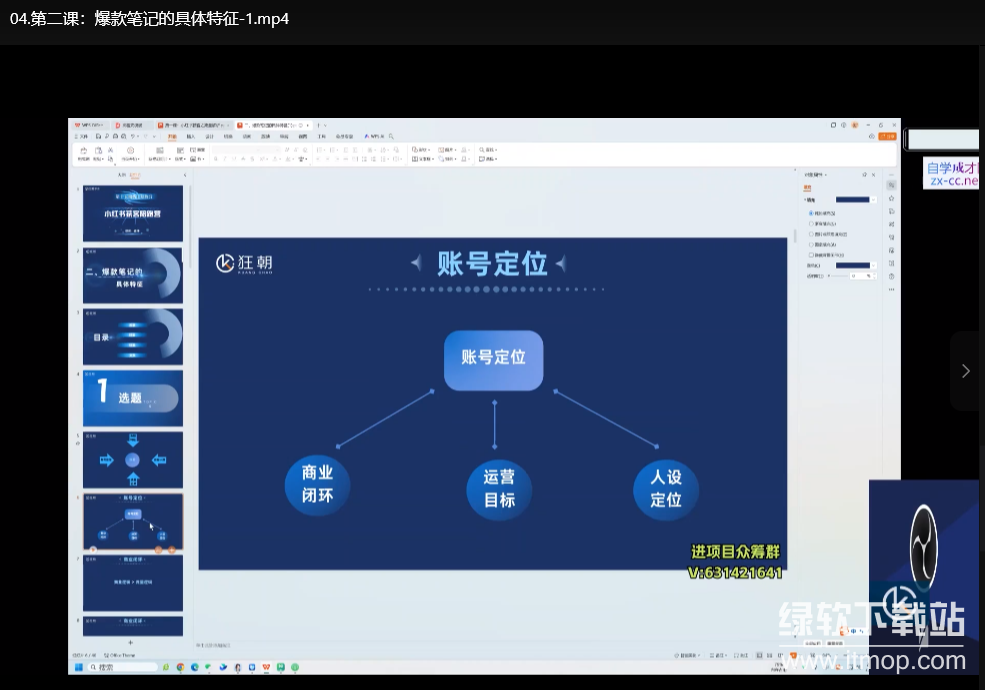Click the add slide plus button
Viewport: 985px width, 690px height.
(x=130, y=642)
